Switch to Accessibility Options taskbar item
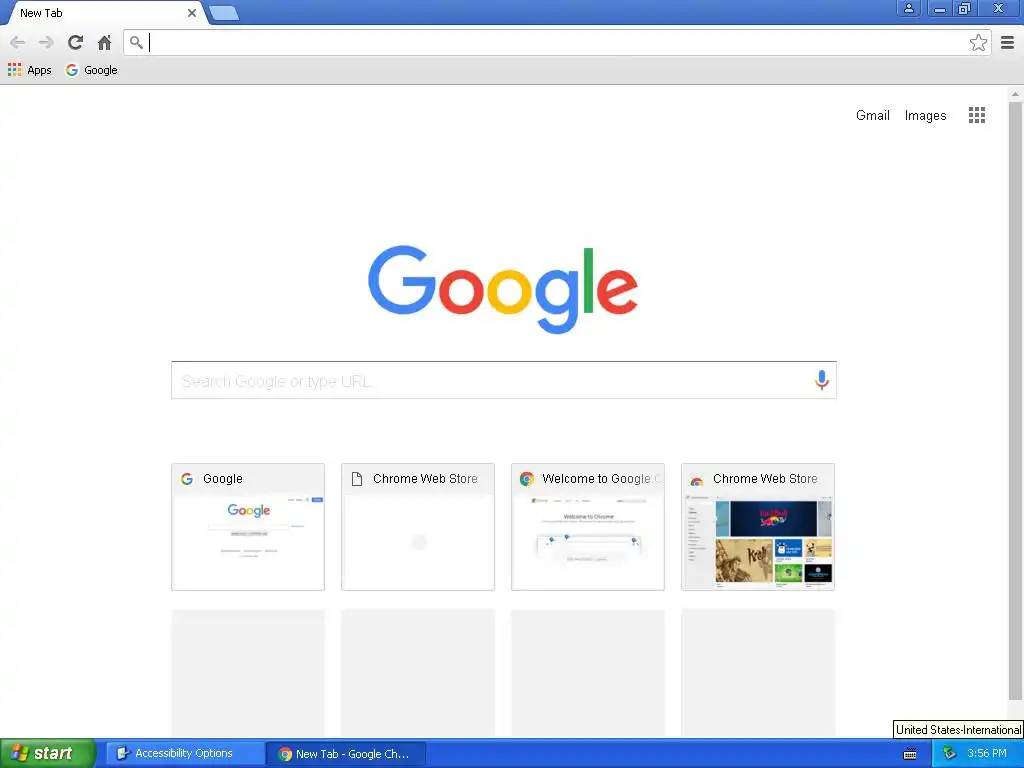Viewport: 1024px width, 768px height. [x=185, y=753]
